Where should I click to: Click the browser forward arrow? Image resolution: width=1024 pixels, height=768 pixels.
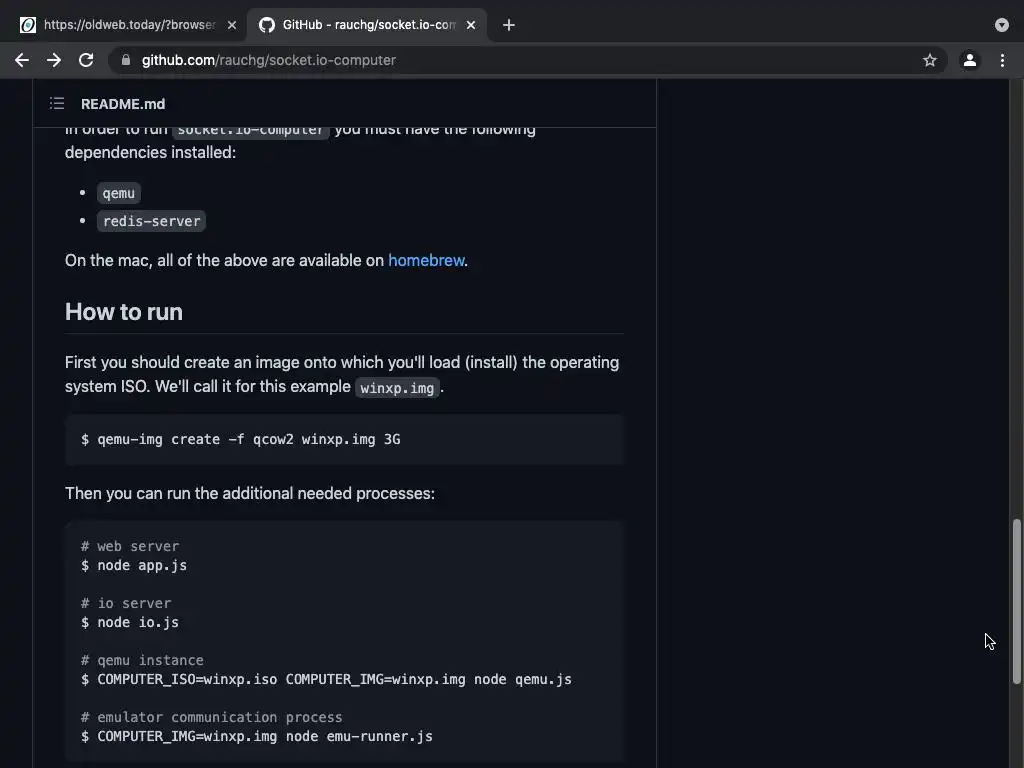point(54,60)
